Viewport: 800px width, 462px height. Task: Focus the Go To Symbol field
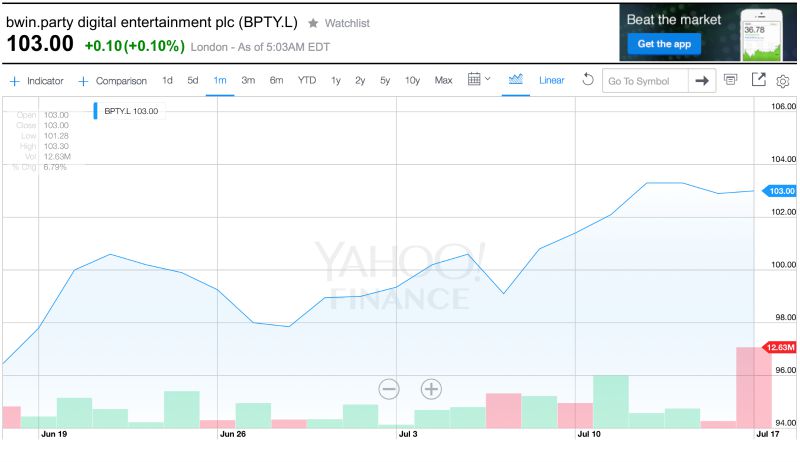click(645, 81)
